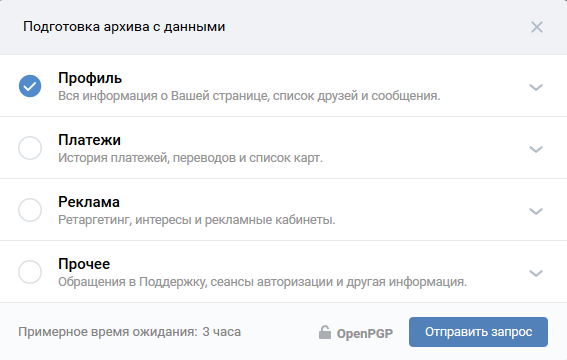Expand the Прочее section chevron
The width and height of the screenshot is (567, 360).
point(536,273)
